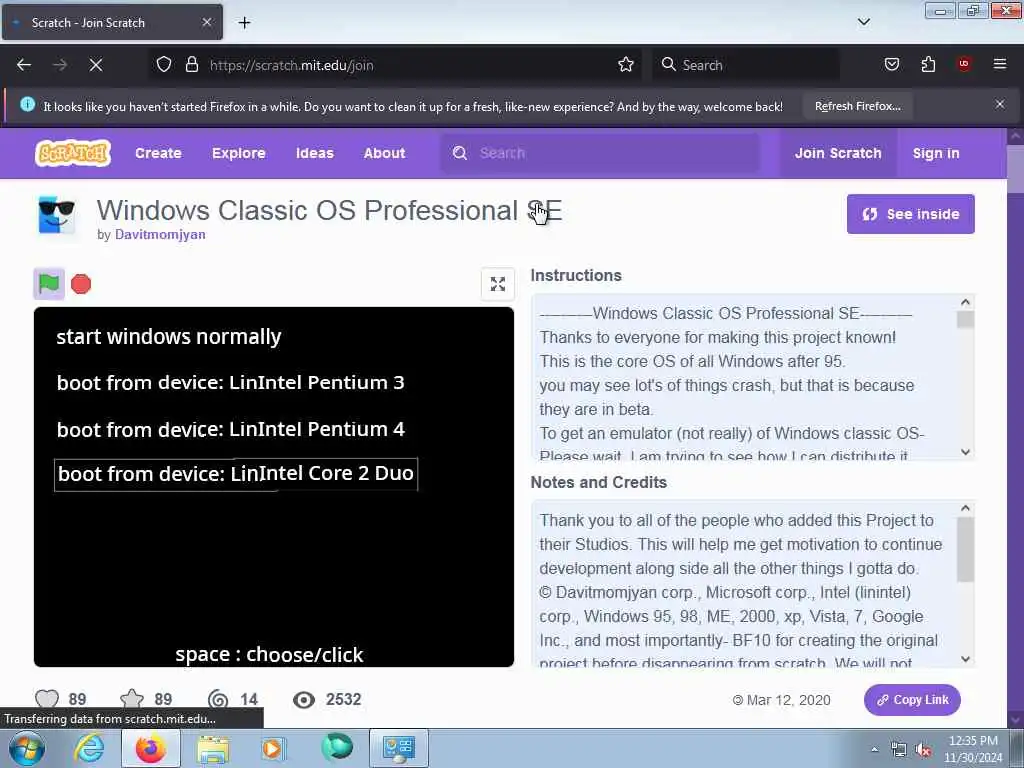The image size is (1024, 768).
Task: Click the Scratch search magnifier icon
Action: [460, 153]
